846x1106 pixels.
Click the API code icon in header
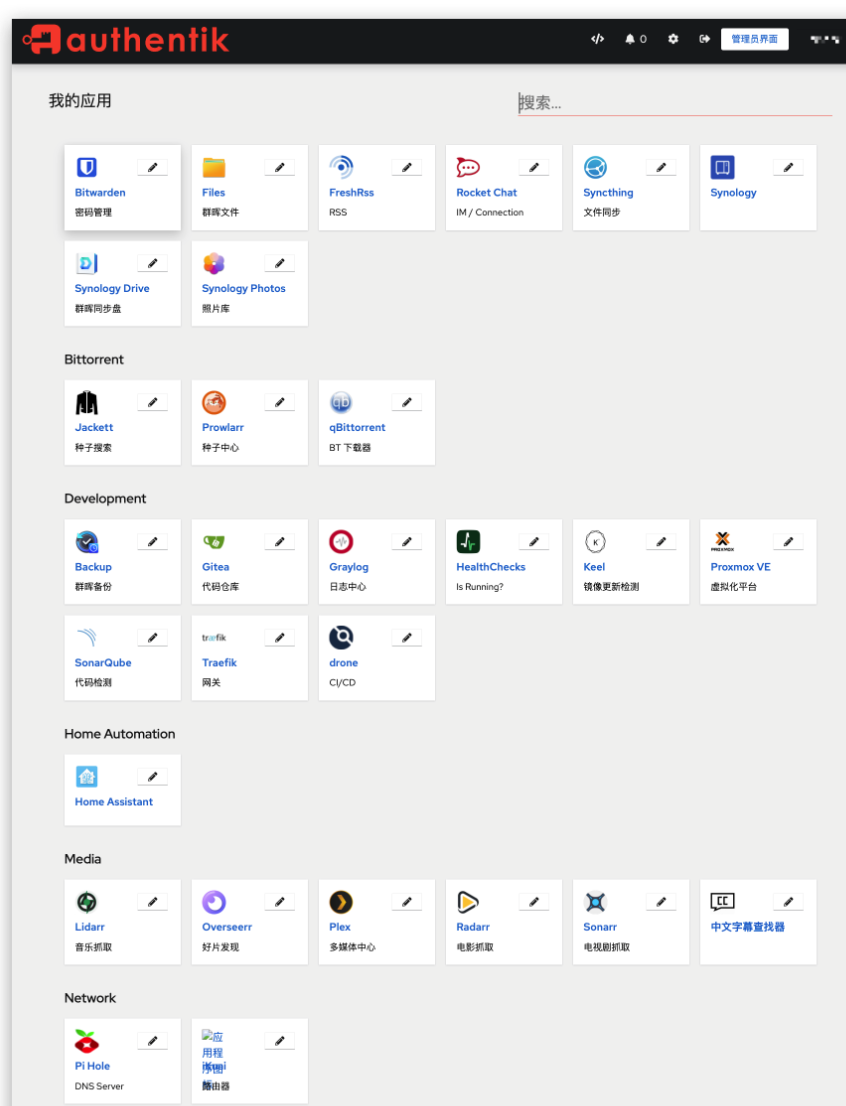(x=597, y=39)
